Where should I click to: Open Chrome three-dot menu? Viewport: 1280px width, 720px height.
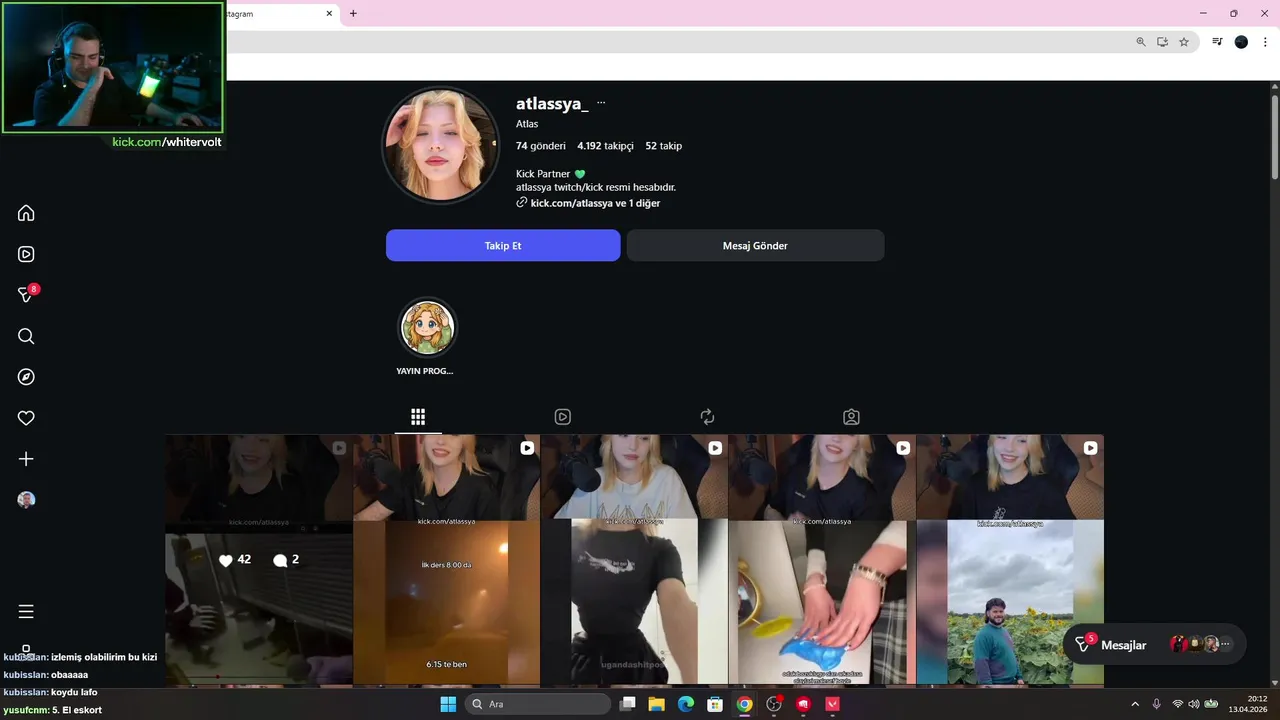[x=1265, y=42]
